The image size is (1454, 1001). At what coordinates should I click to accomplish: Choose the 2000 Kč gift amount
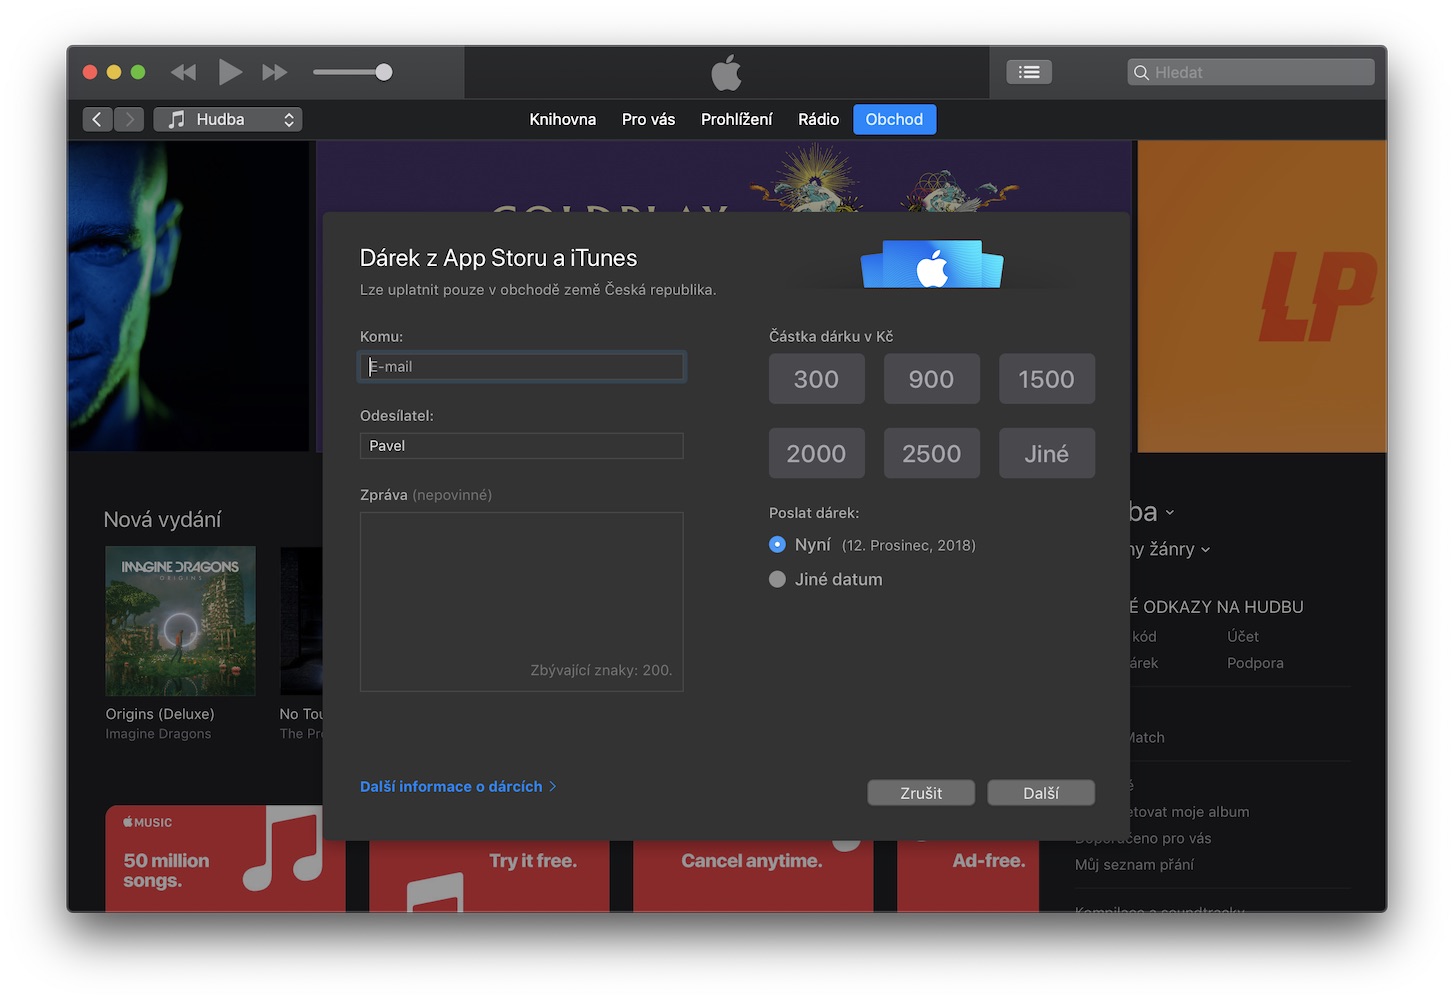816,453
